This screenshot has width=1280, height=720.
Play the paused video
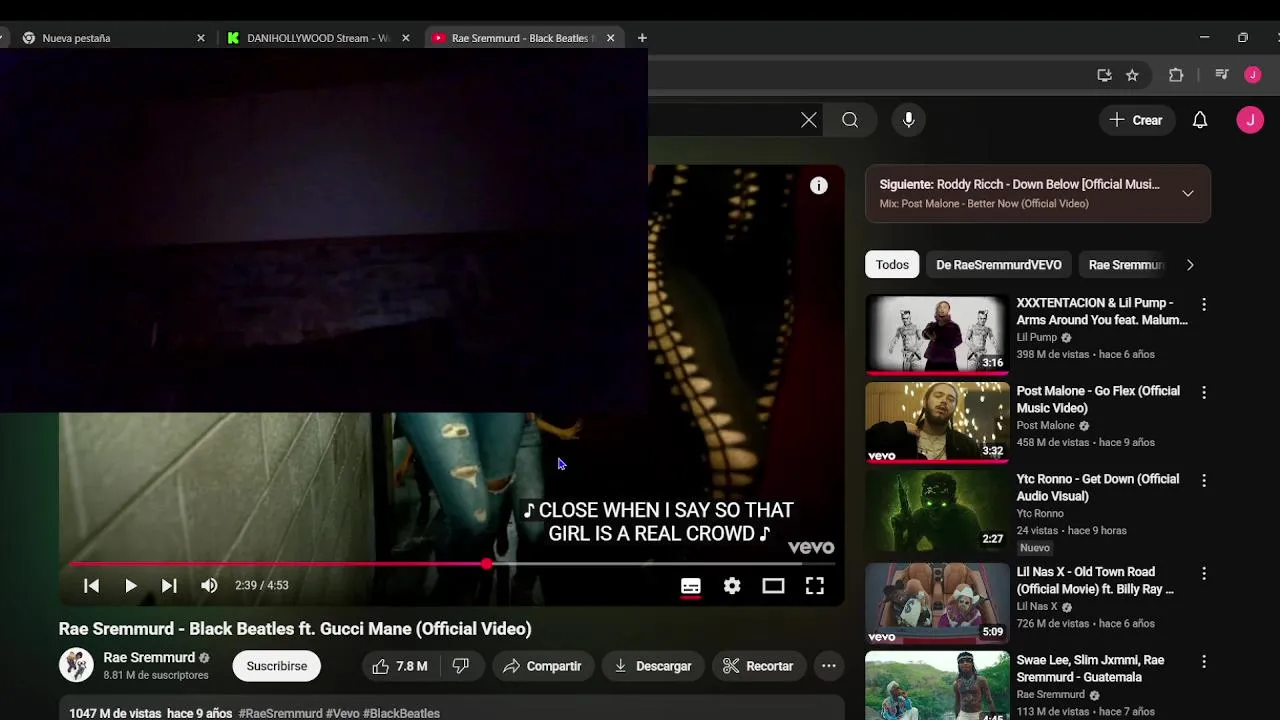click(x=130, y=586)
